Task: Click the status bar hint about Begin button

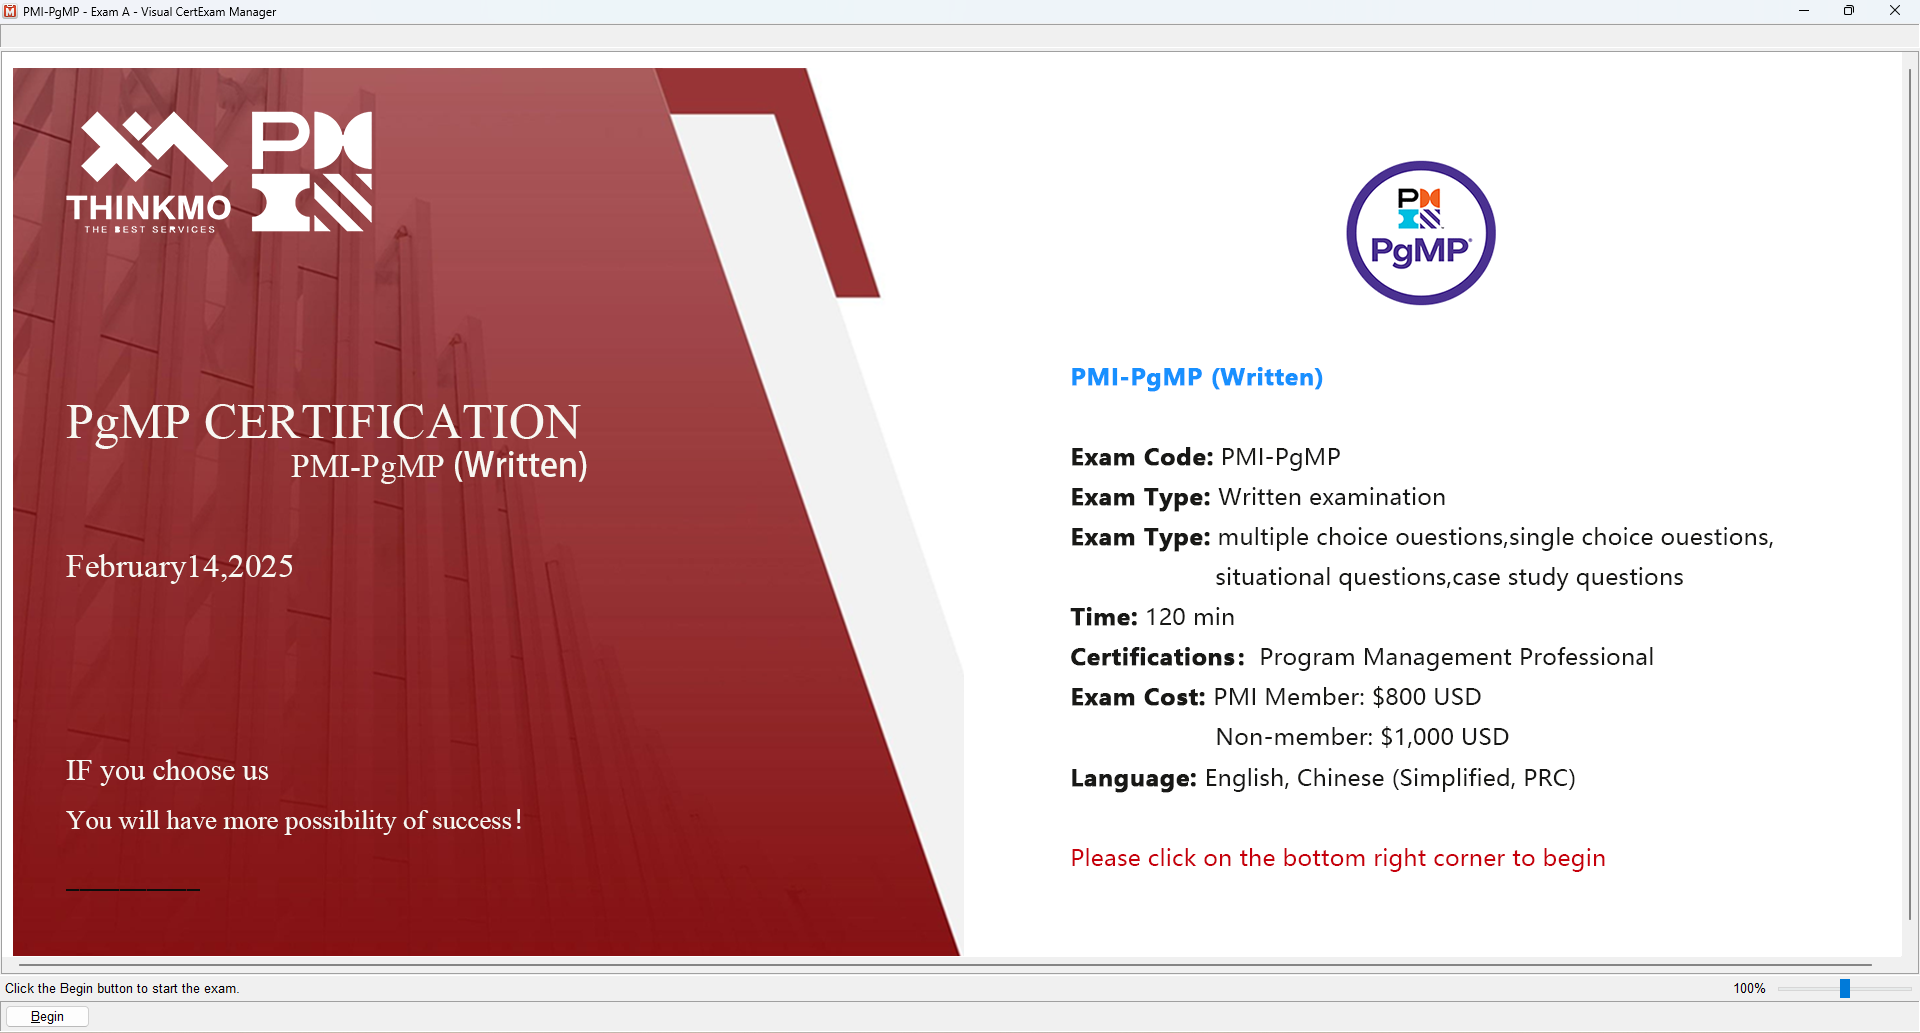Action: [122, 988]
